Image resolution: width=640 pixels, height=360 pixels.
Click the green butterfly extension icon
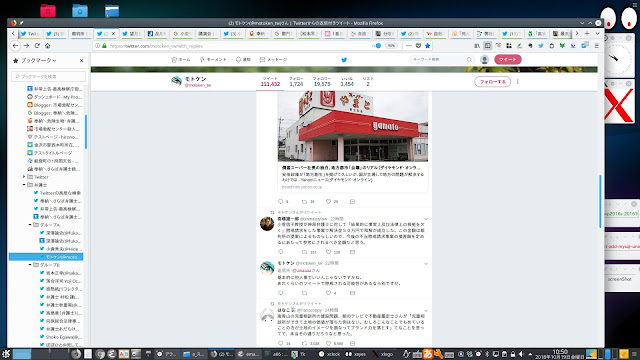(x=562, y=46)
